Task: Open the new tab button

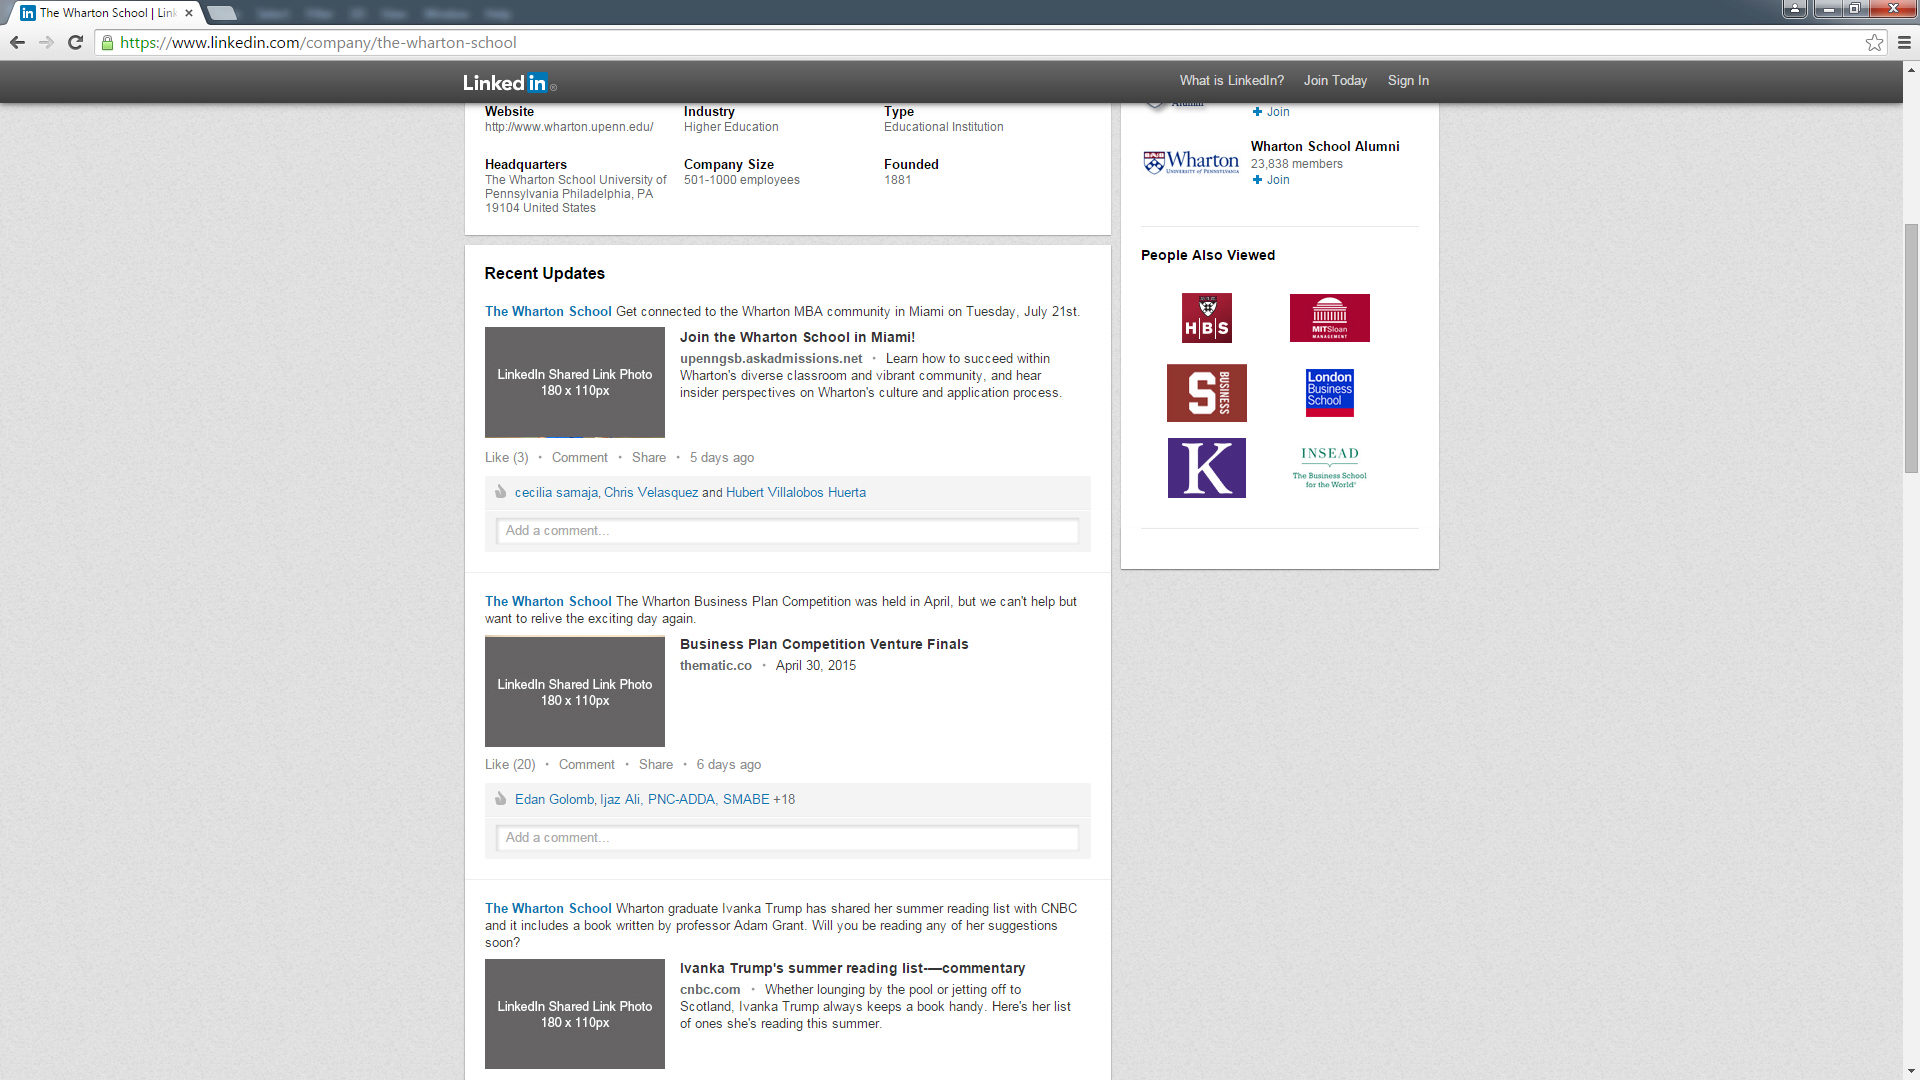Action: 221,14
